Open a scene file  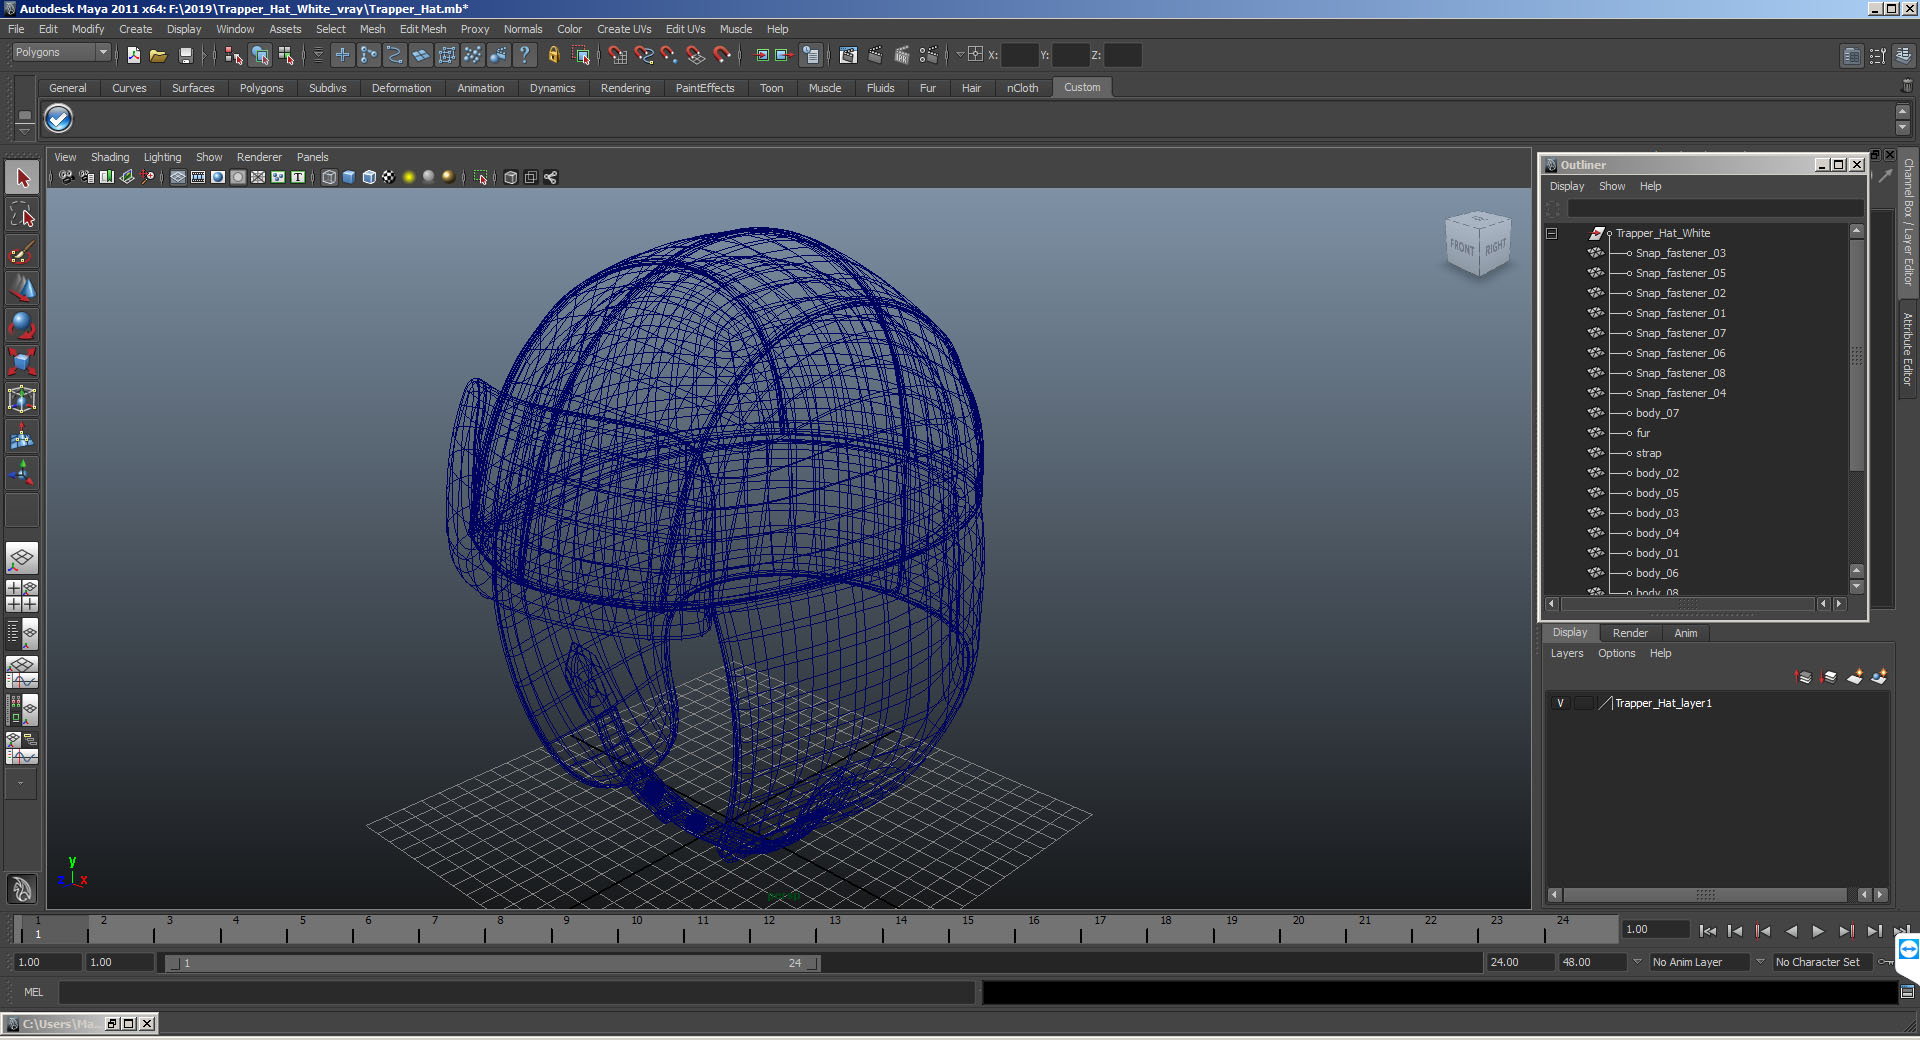[x=158, y=55]
